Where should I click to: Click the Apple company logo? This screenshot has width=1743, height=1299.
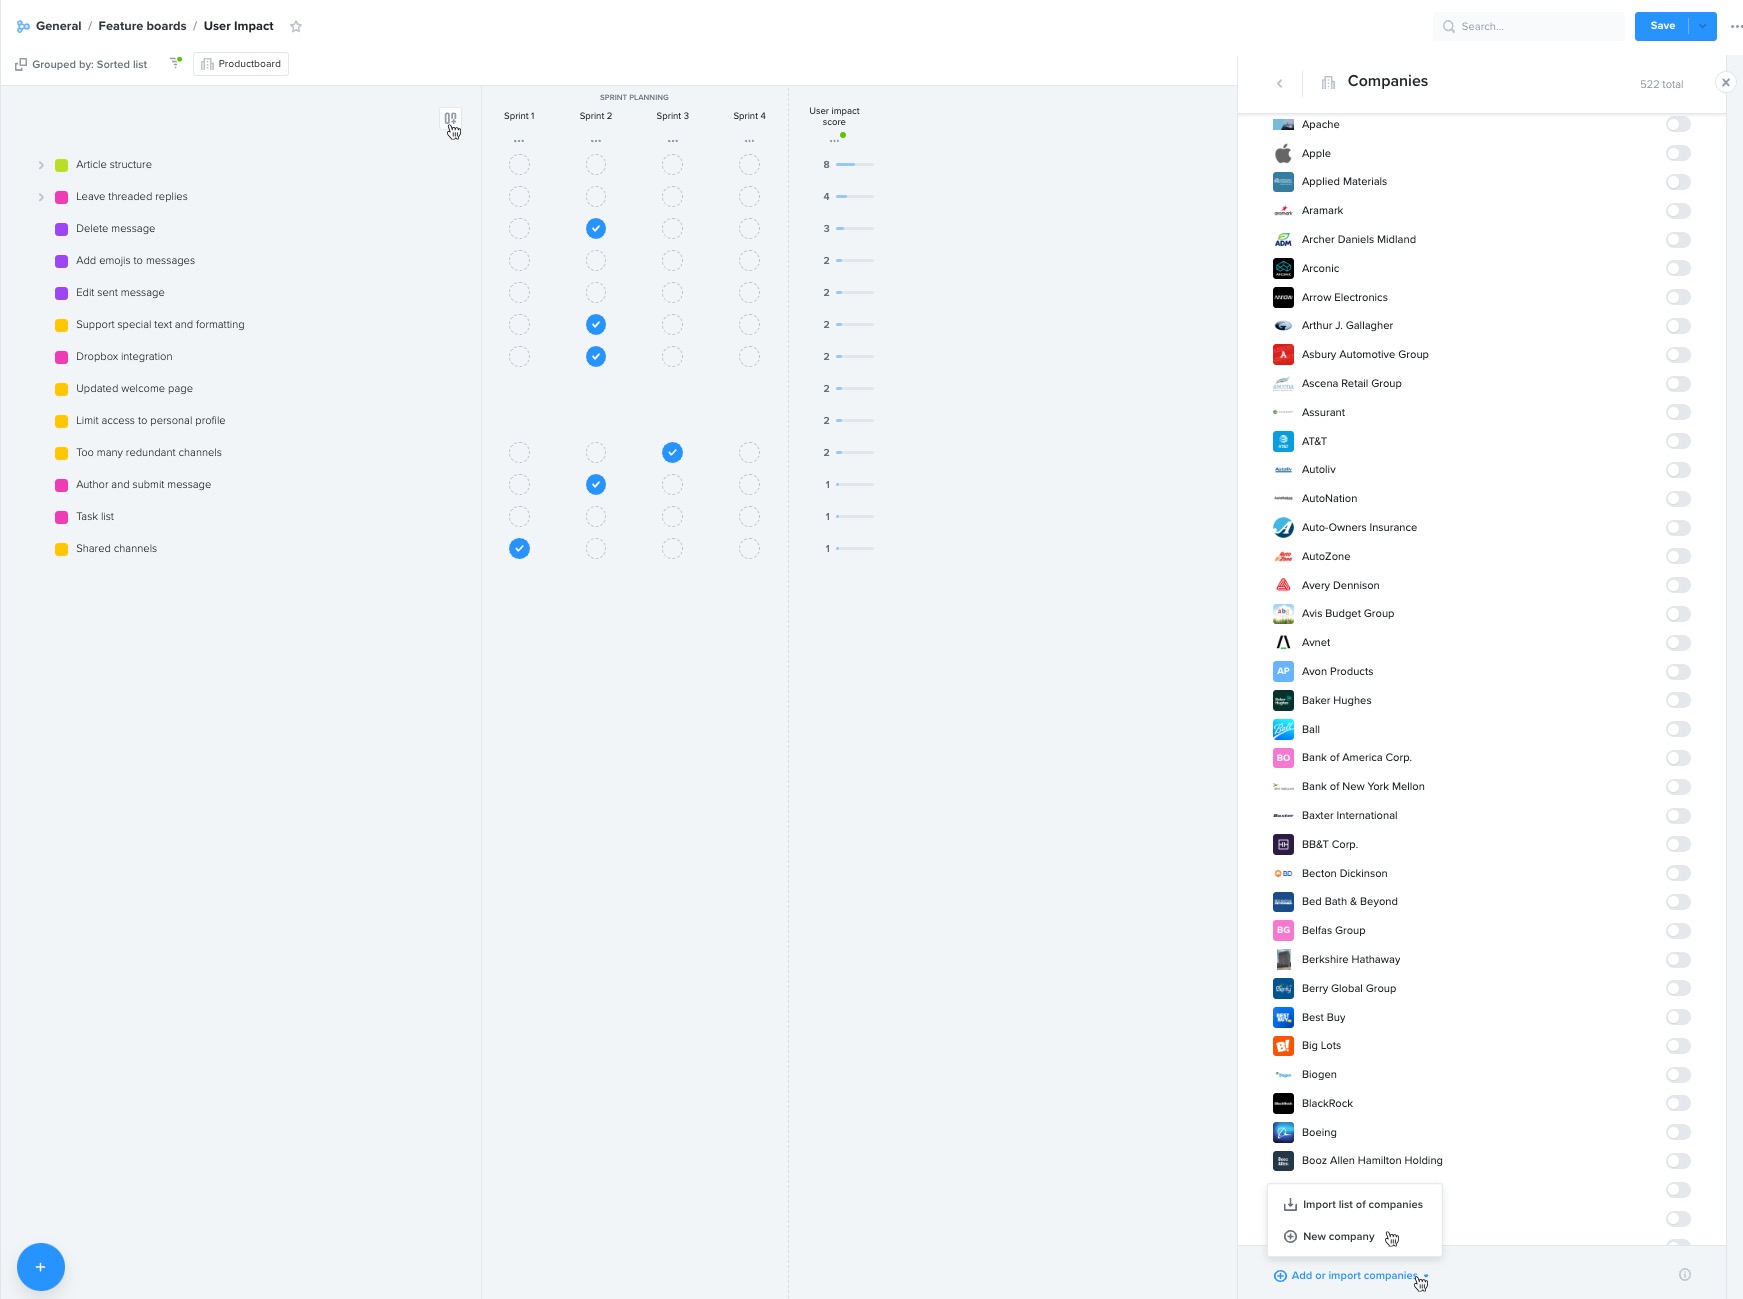pyautogui.click(x=1283, y=153)
